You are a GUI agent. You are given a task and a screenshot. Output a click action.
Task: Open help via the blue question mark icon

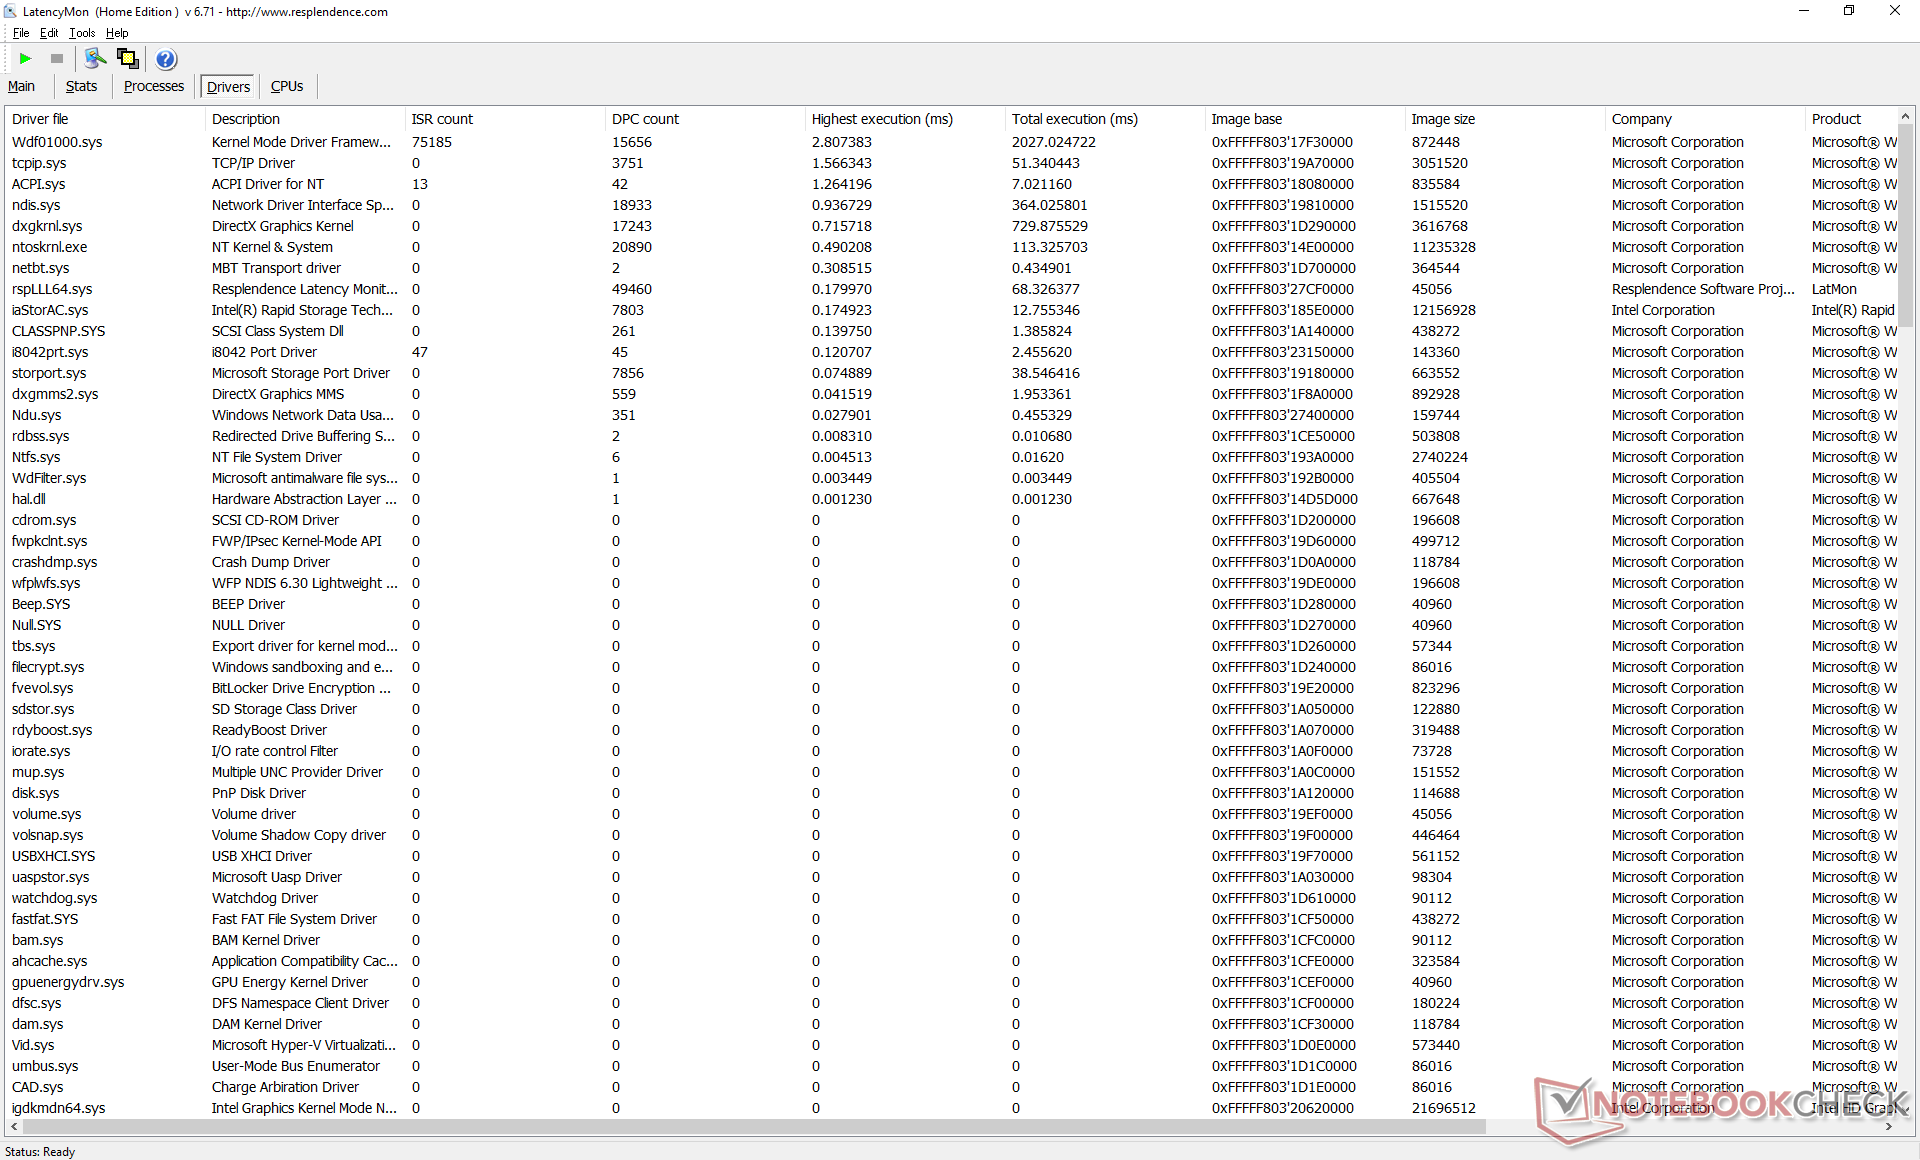click(166, 59)
